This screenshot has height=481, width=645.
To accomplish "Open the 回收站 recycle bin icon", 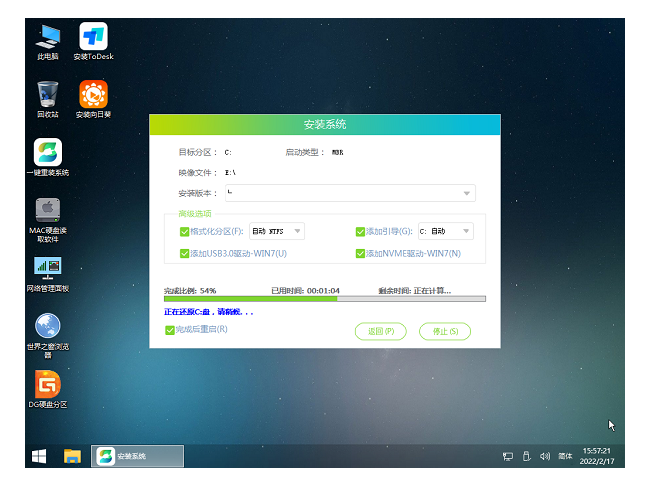I will (47, 95).
